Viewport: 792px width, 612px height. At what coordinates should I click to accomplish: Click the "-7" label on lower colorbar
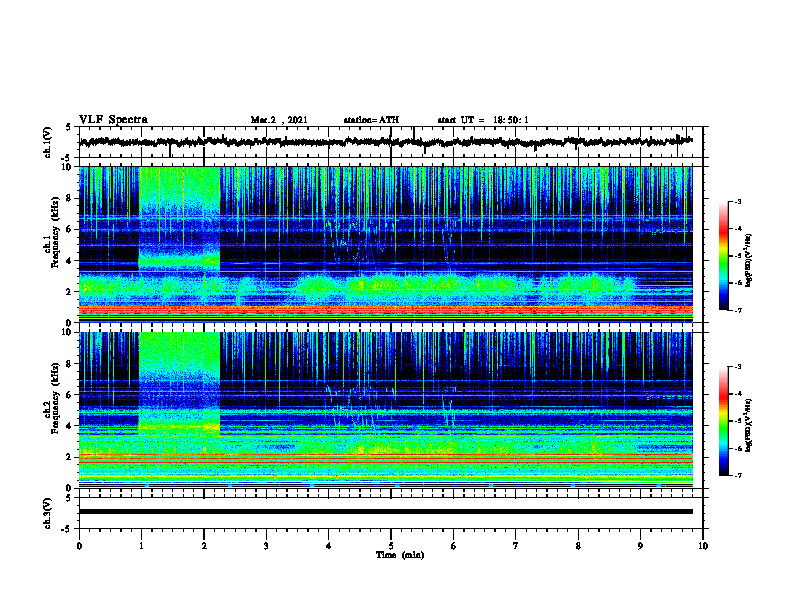[x=738, y=475]
